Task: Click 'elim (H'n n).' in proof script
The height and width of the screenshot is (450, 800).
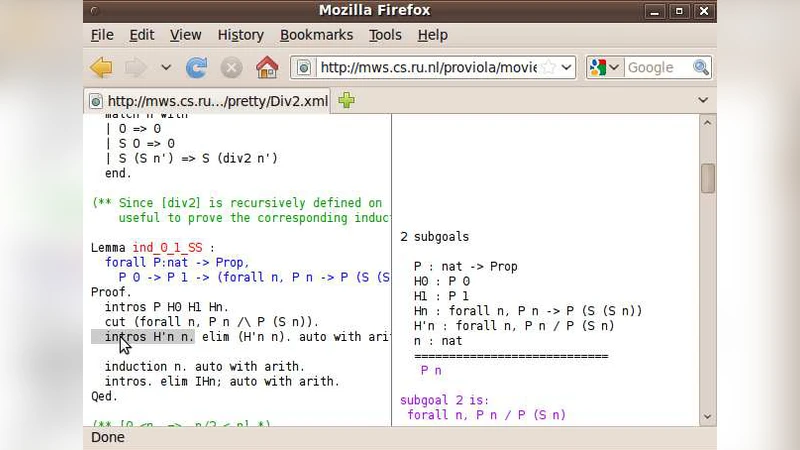Action: pyautogui.click(x=246, y=337)
